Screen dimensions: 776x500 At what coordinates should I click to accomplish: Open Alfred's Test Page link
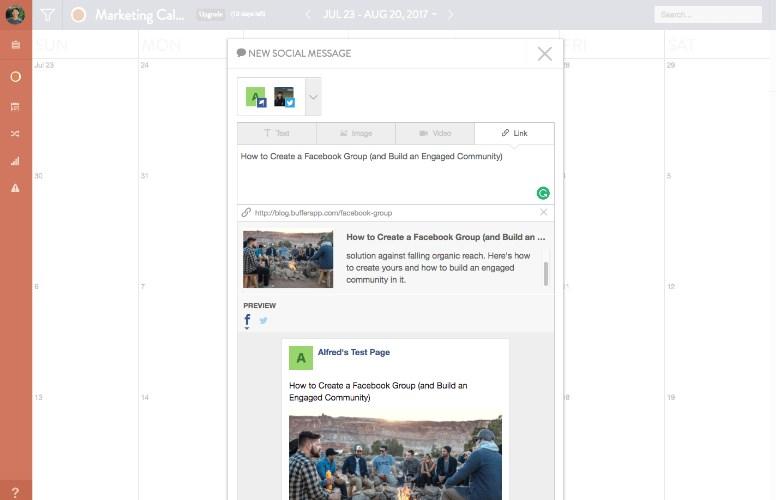(x=353, y=352)
